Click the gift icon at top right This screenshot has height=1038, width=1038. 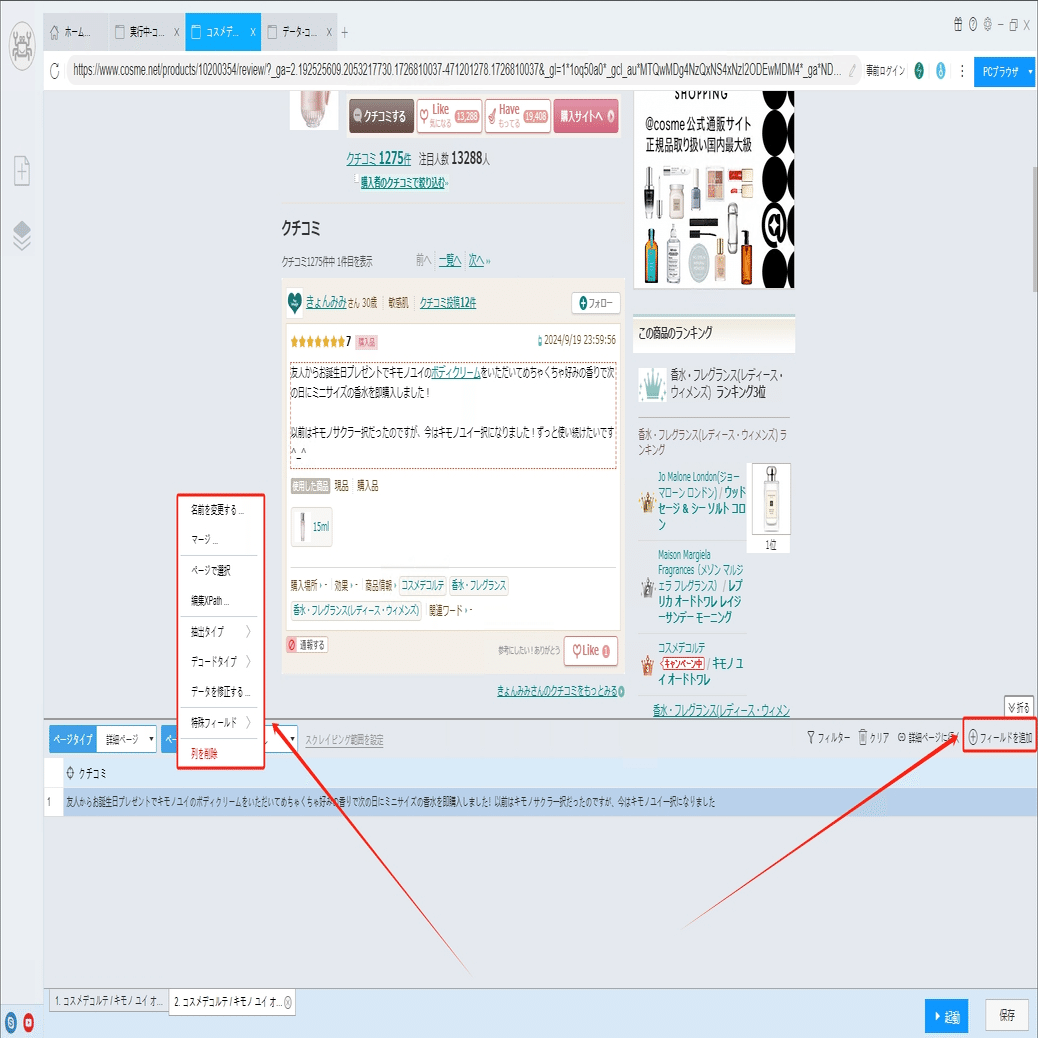click(x=958, y=24)
